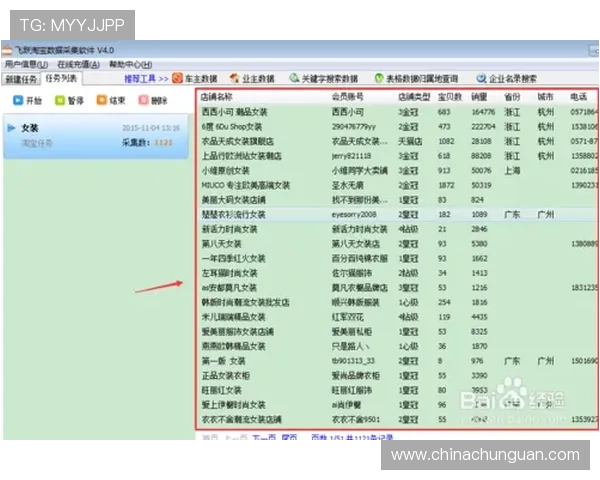Select the 西西小司 潮品女装 row
This screenshot has width=600, height=480.
point(397,112)
